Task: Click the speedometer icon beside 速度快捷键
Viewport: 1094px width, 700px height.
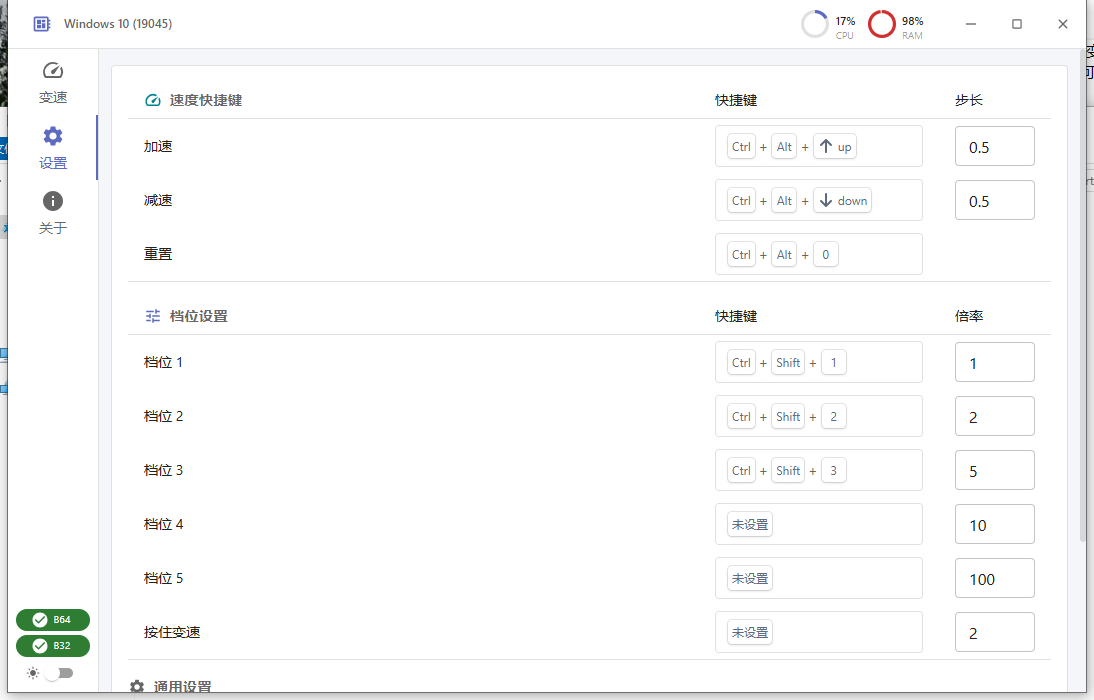Action: coord(153,100)
